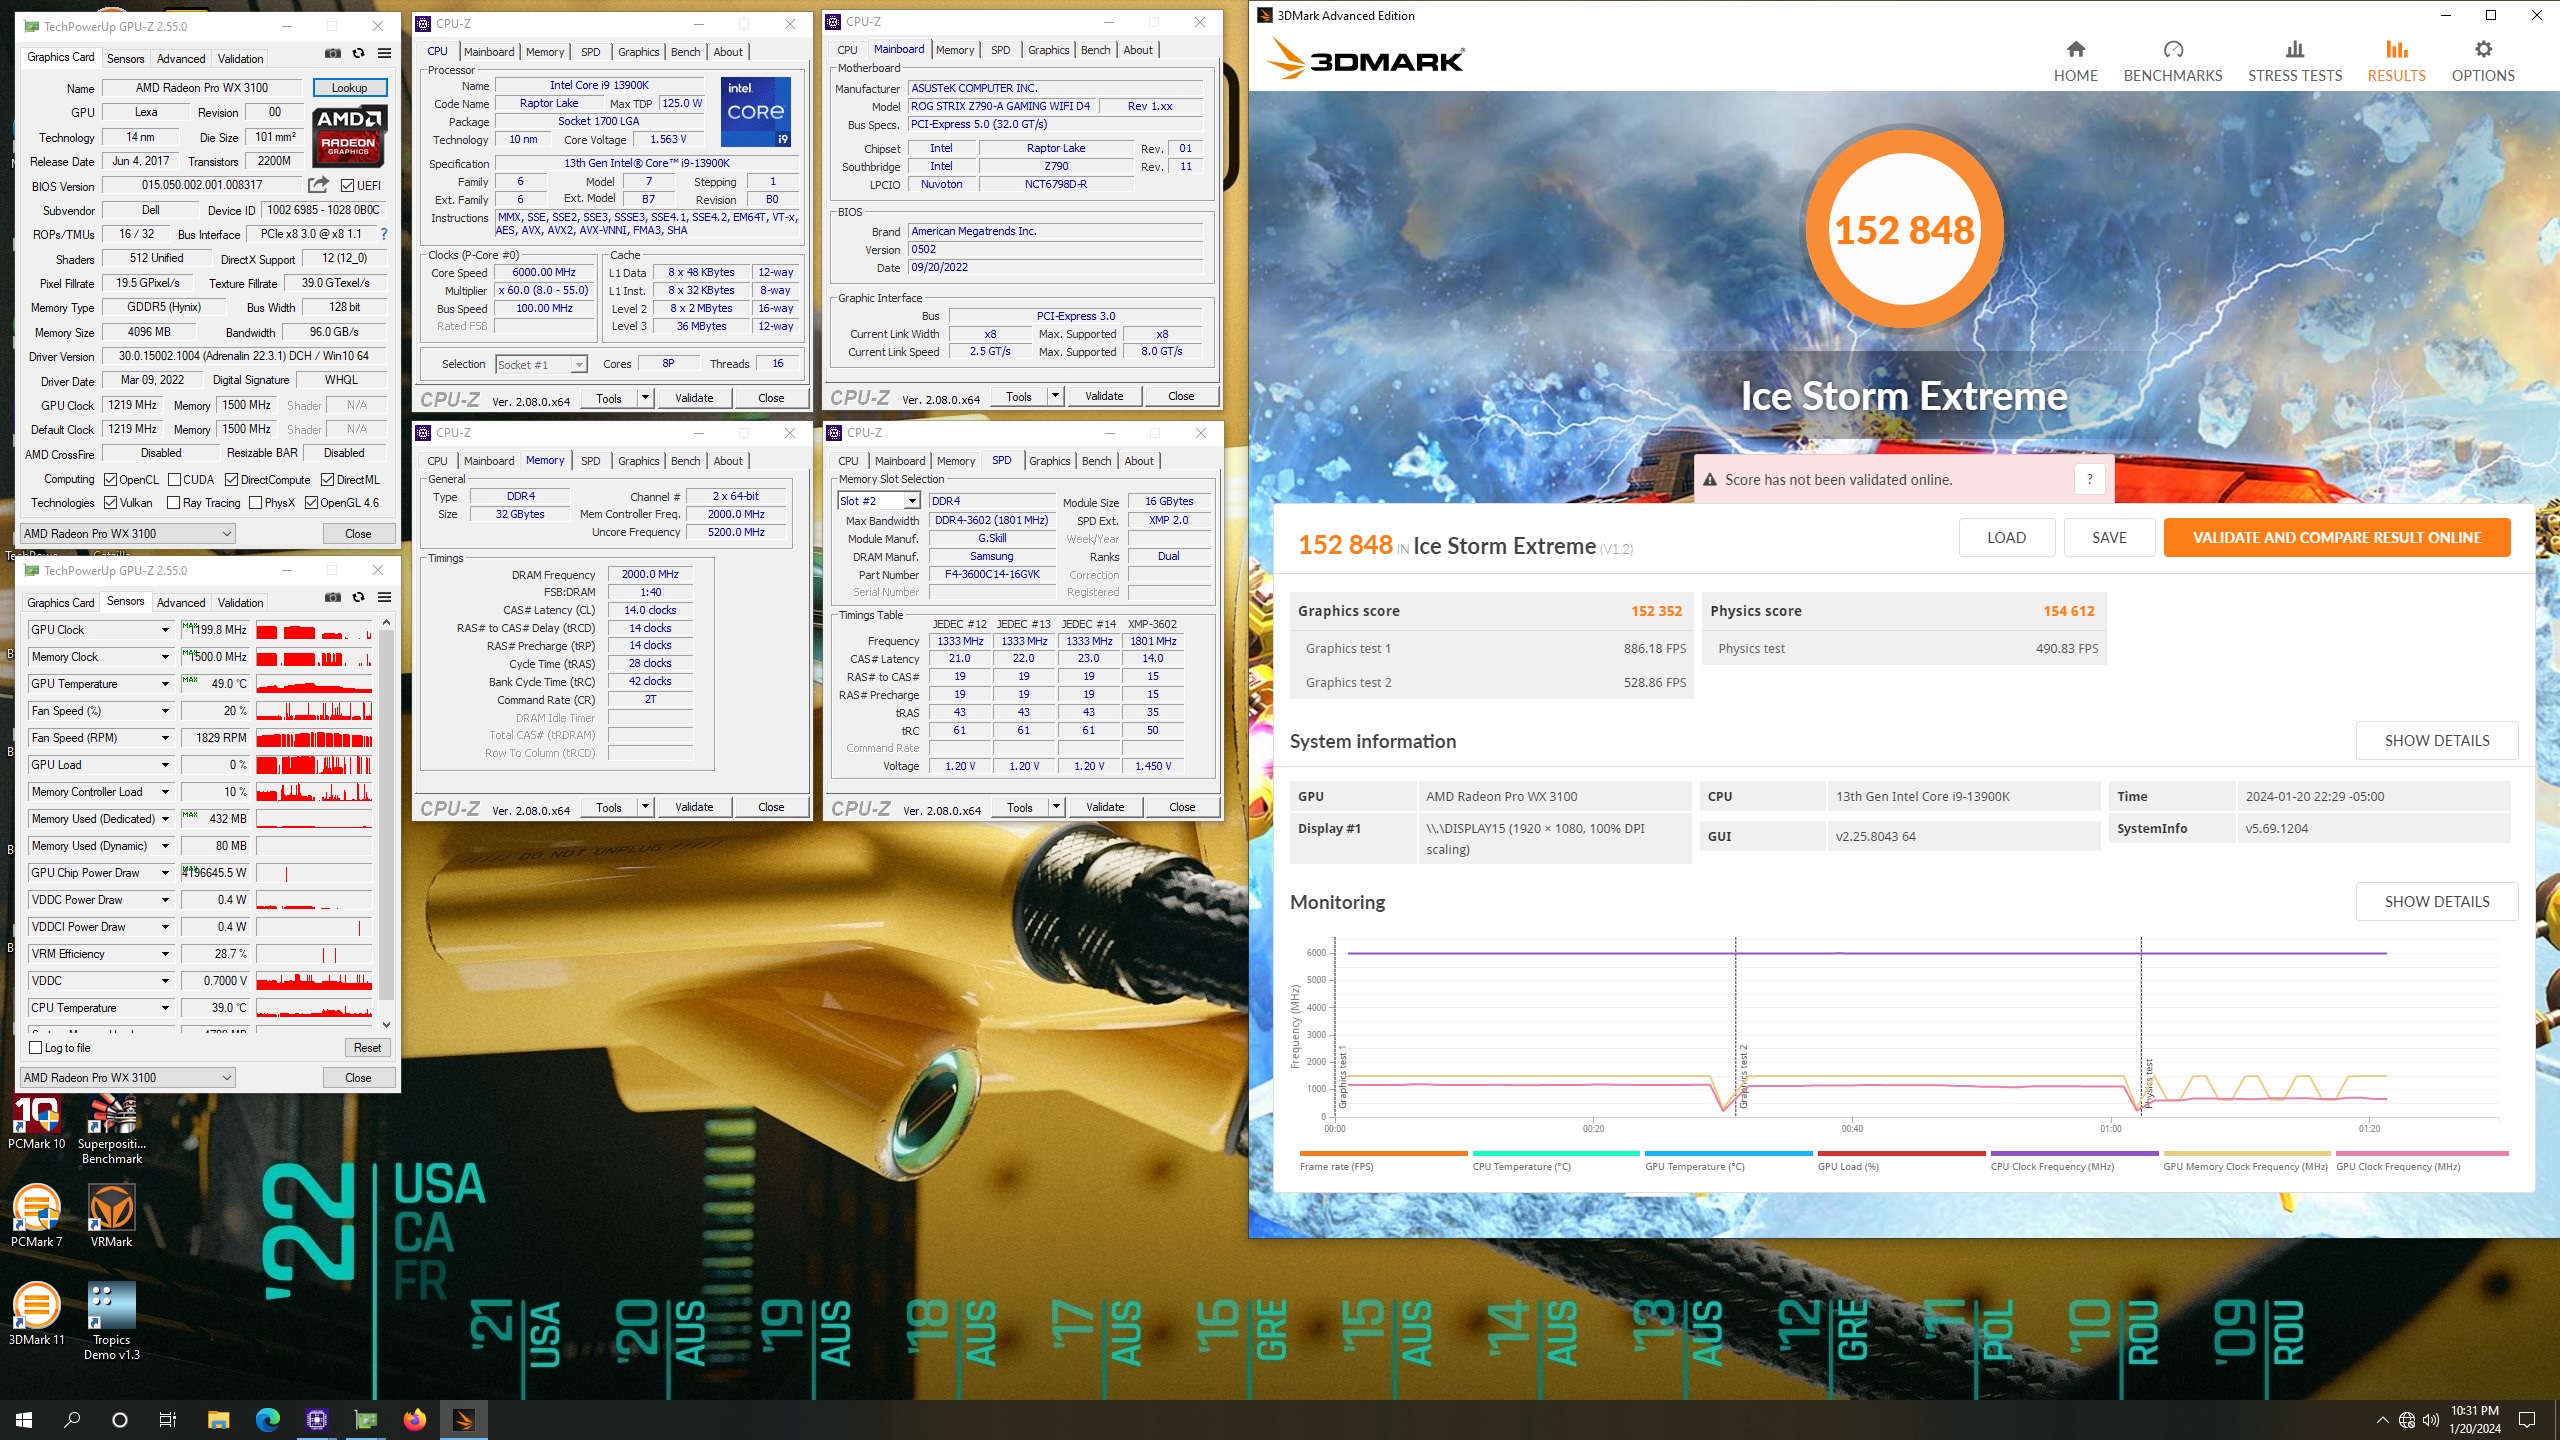This screenshot has height=1440, width=2560.
Task: Open the Socket #1 selection dropdown in CPU-Z
Action: 541,364
